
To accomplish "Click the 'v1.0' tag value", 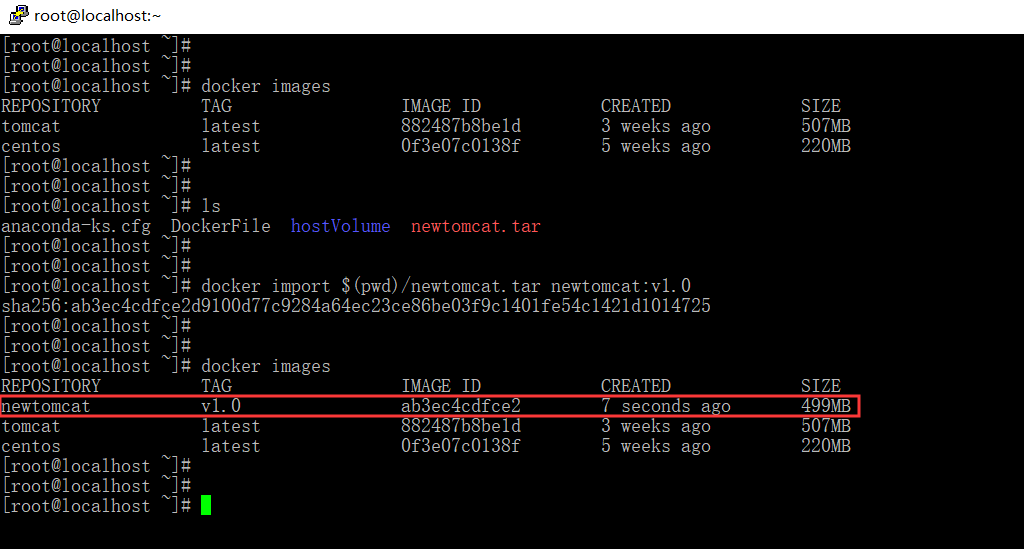I will [221, 406].
